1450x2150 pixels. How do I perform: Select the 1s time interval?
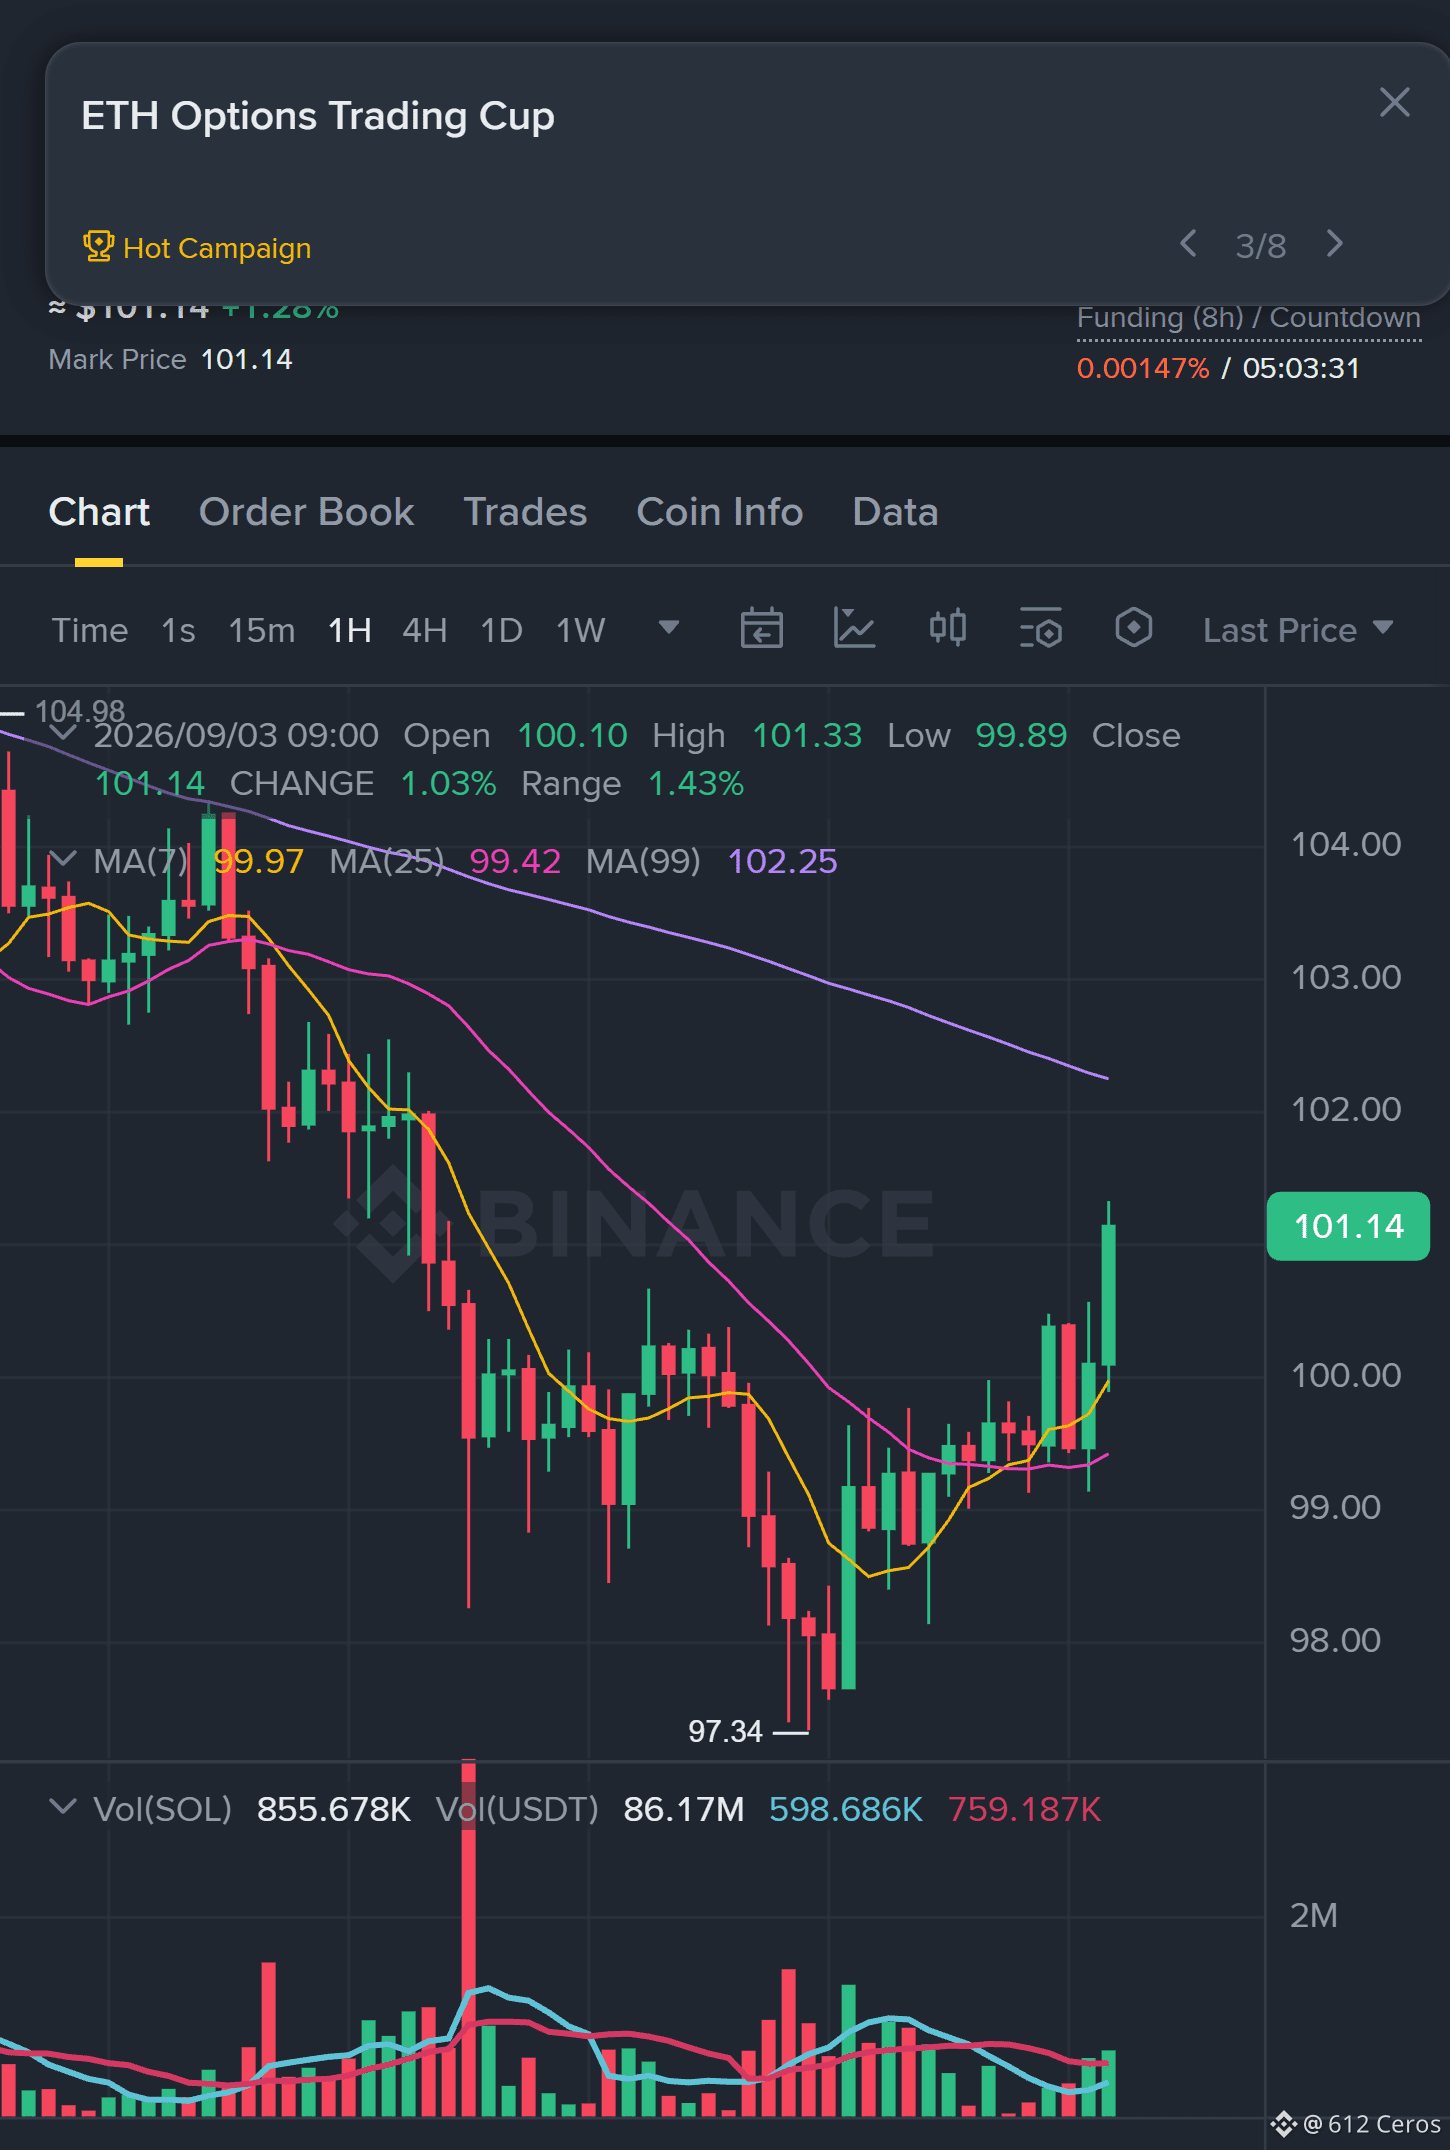click(178, 631)
